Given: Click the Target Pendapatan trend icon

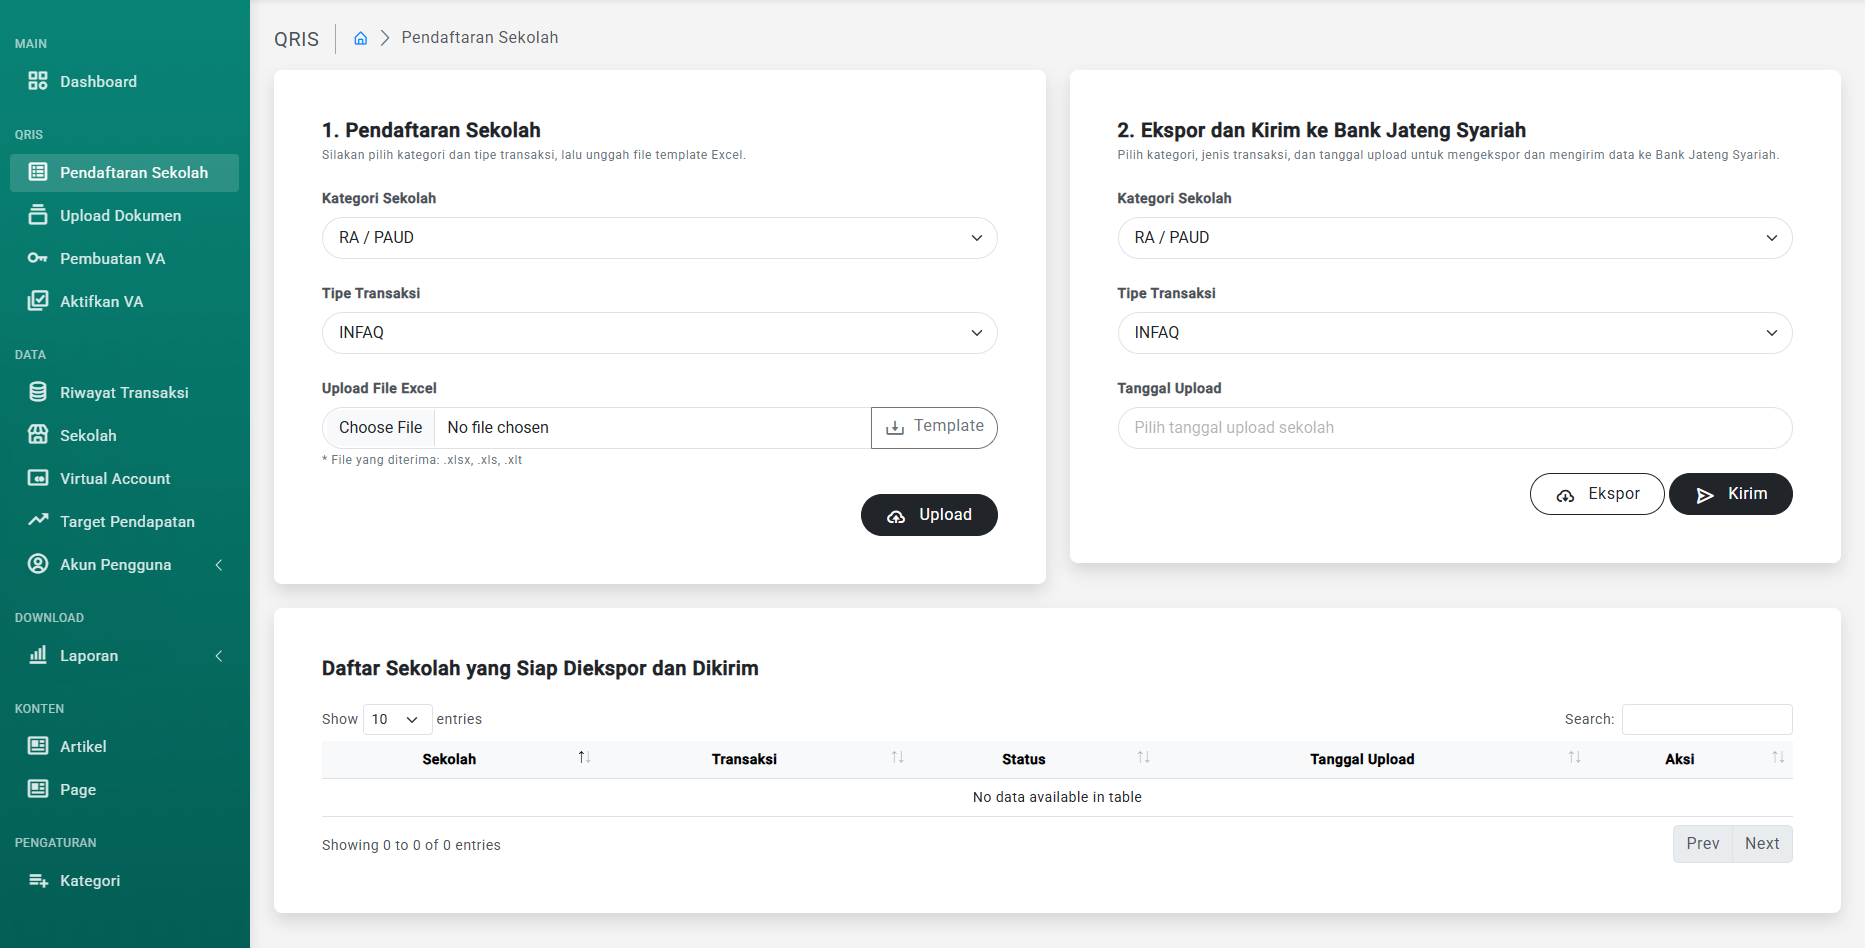Looking at the screenshot, I should [38, 520].
